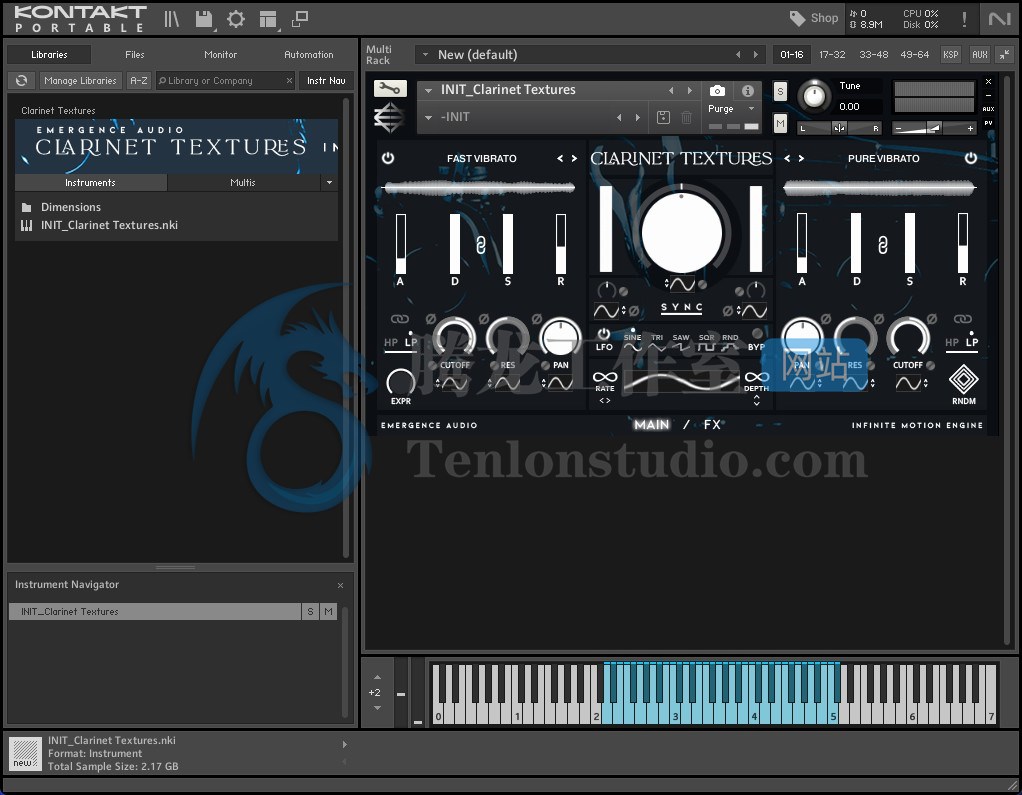The height and width of the screenshot is (795, 1022).
Task: Click the snapshot camera icon
Action: click(717, 91)
